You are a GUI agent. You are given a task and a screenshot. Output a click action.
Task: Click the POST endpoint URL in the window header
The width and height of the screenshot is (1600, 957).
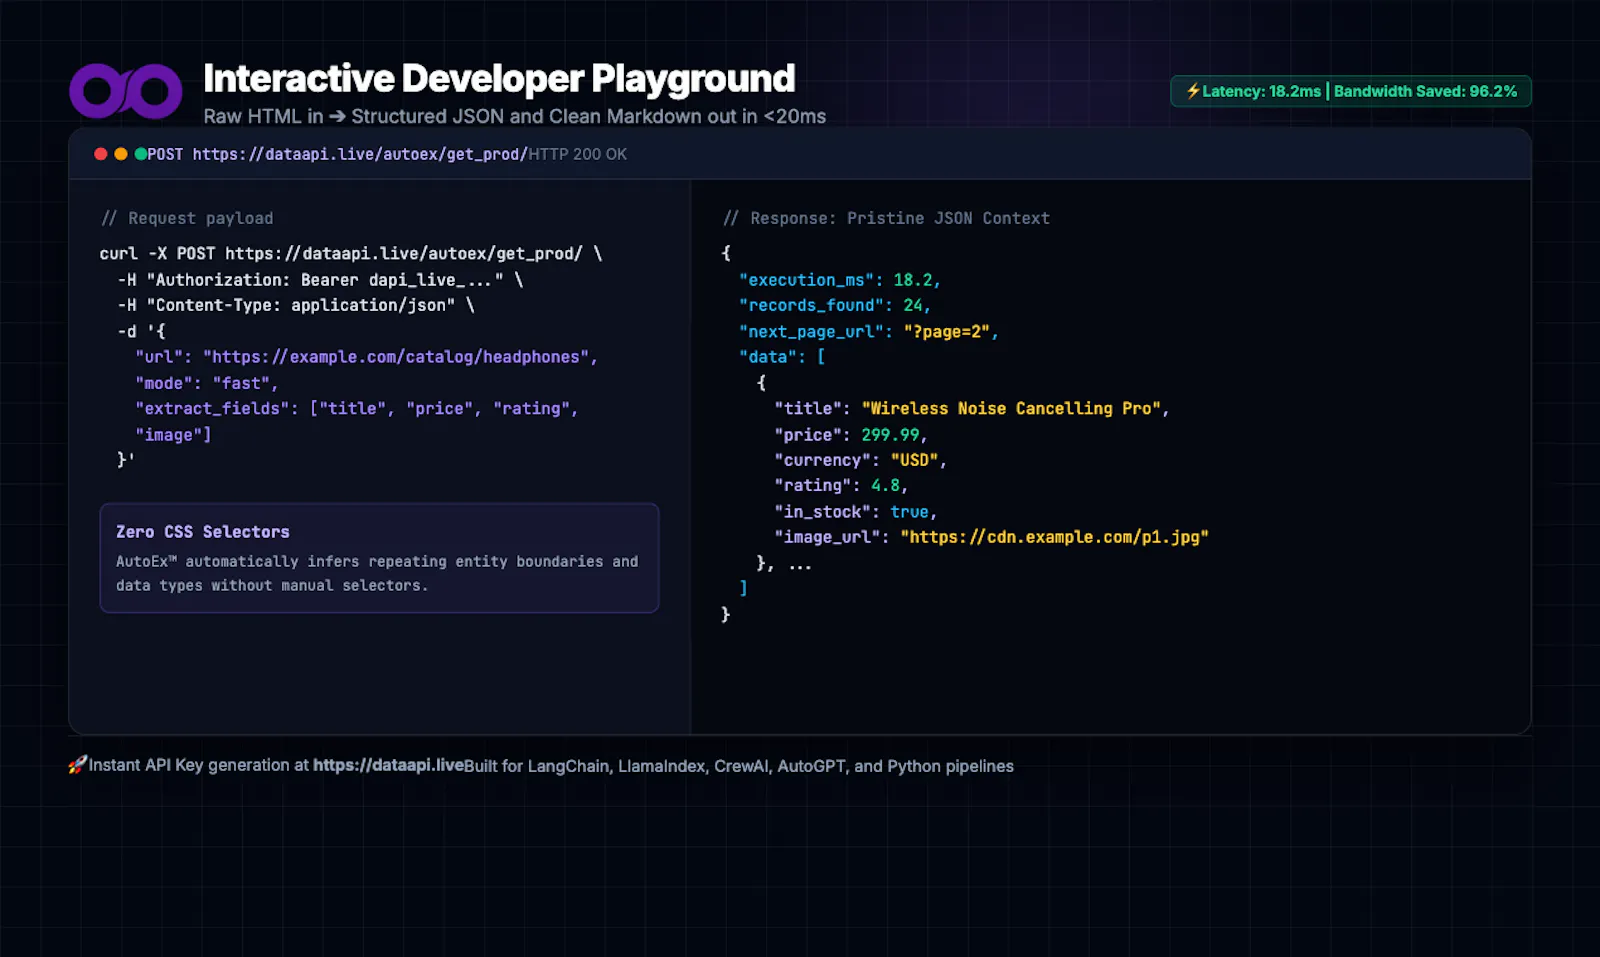337,154
